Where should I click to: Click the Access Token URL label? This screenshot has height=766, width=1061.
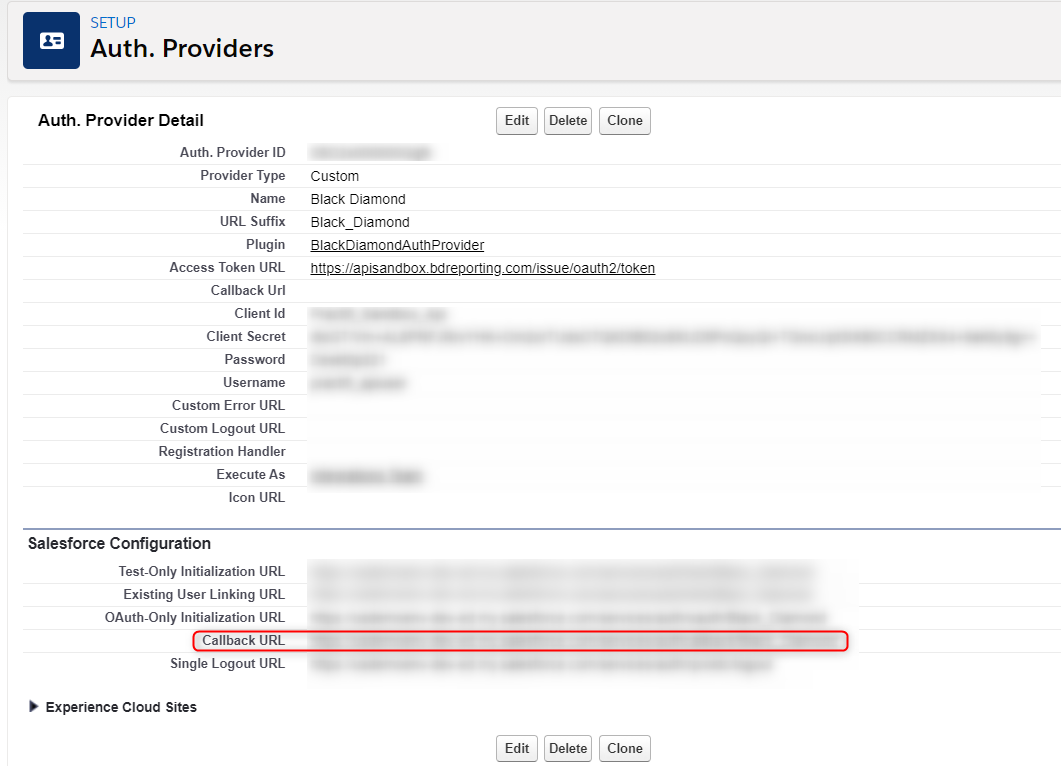click(x=227, y=267)
